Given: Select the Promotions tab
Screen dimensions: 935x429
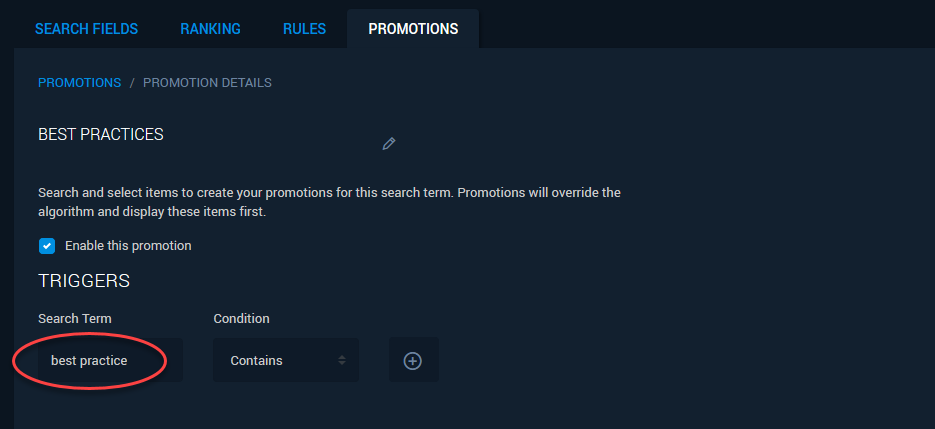Looking at the screenshot, I should 413,29.
